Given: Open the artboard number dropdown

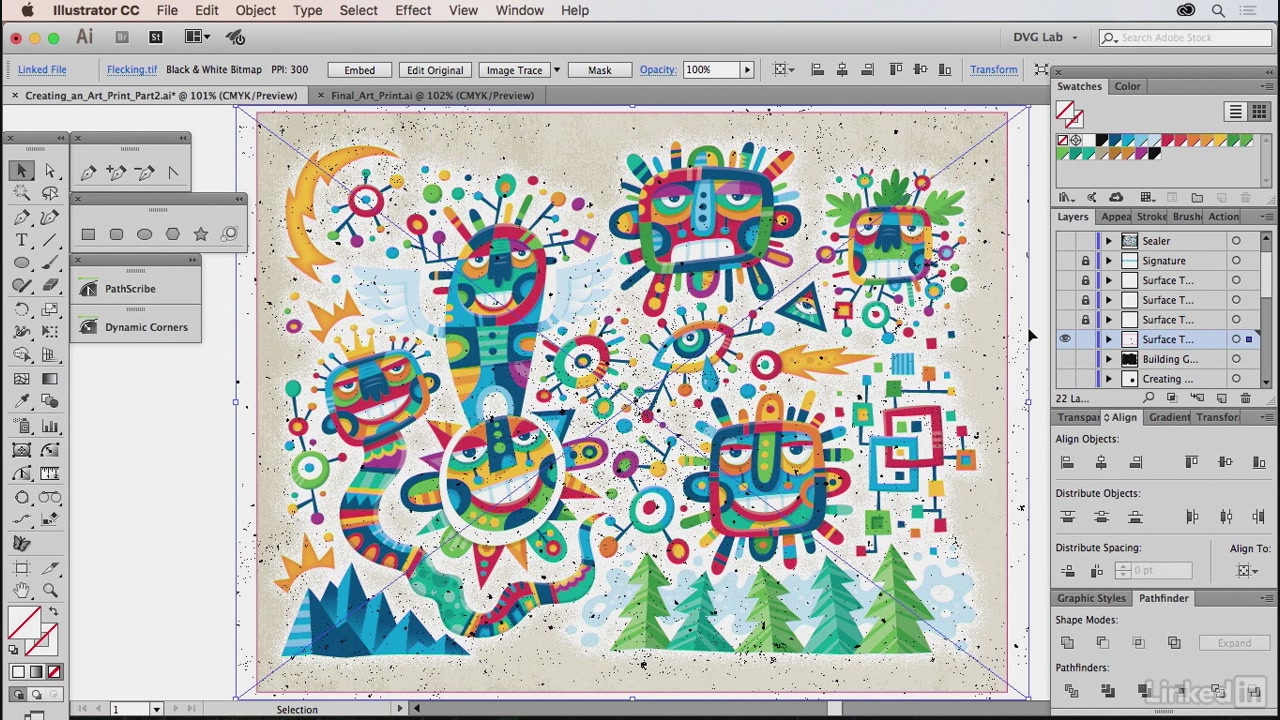Looking at the screenshot, I should pos(156,709).
